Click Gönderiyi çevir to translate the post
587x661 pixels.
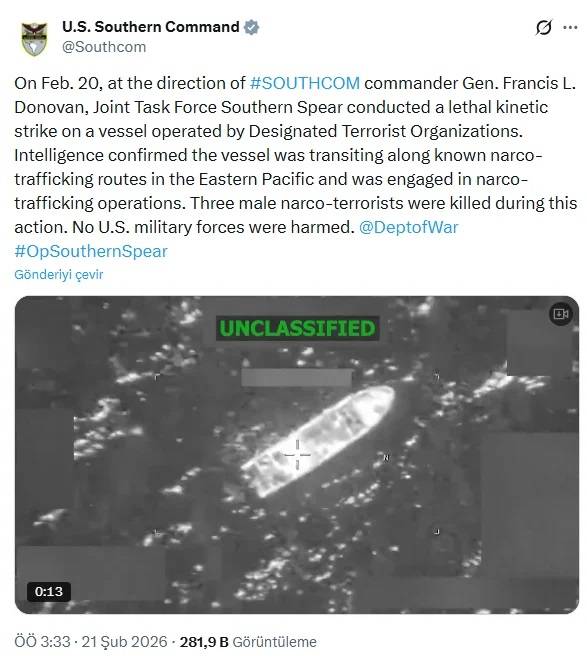[59, 274]
